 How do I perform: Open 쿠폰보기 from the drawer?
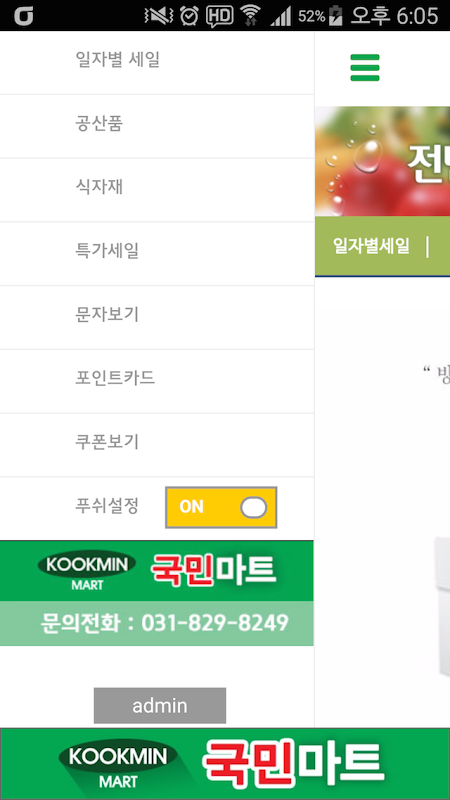tap(157, 445)
